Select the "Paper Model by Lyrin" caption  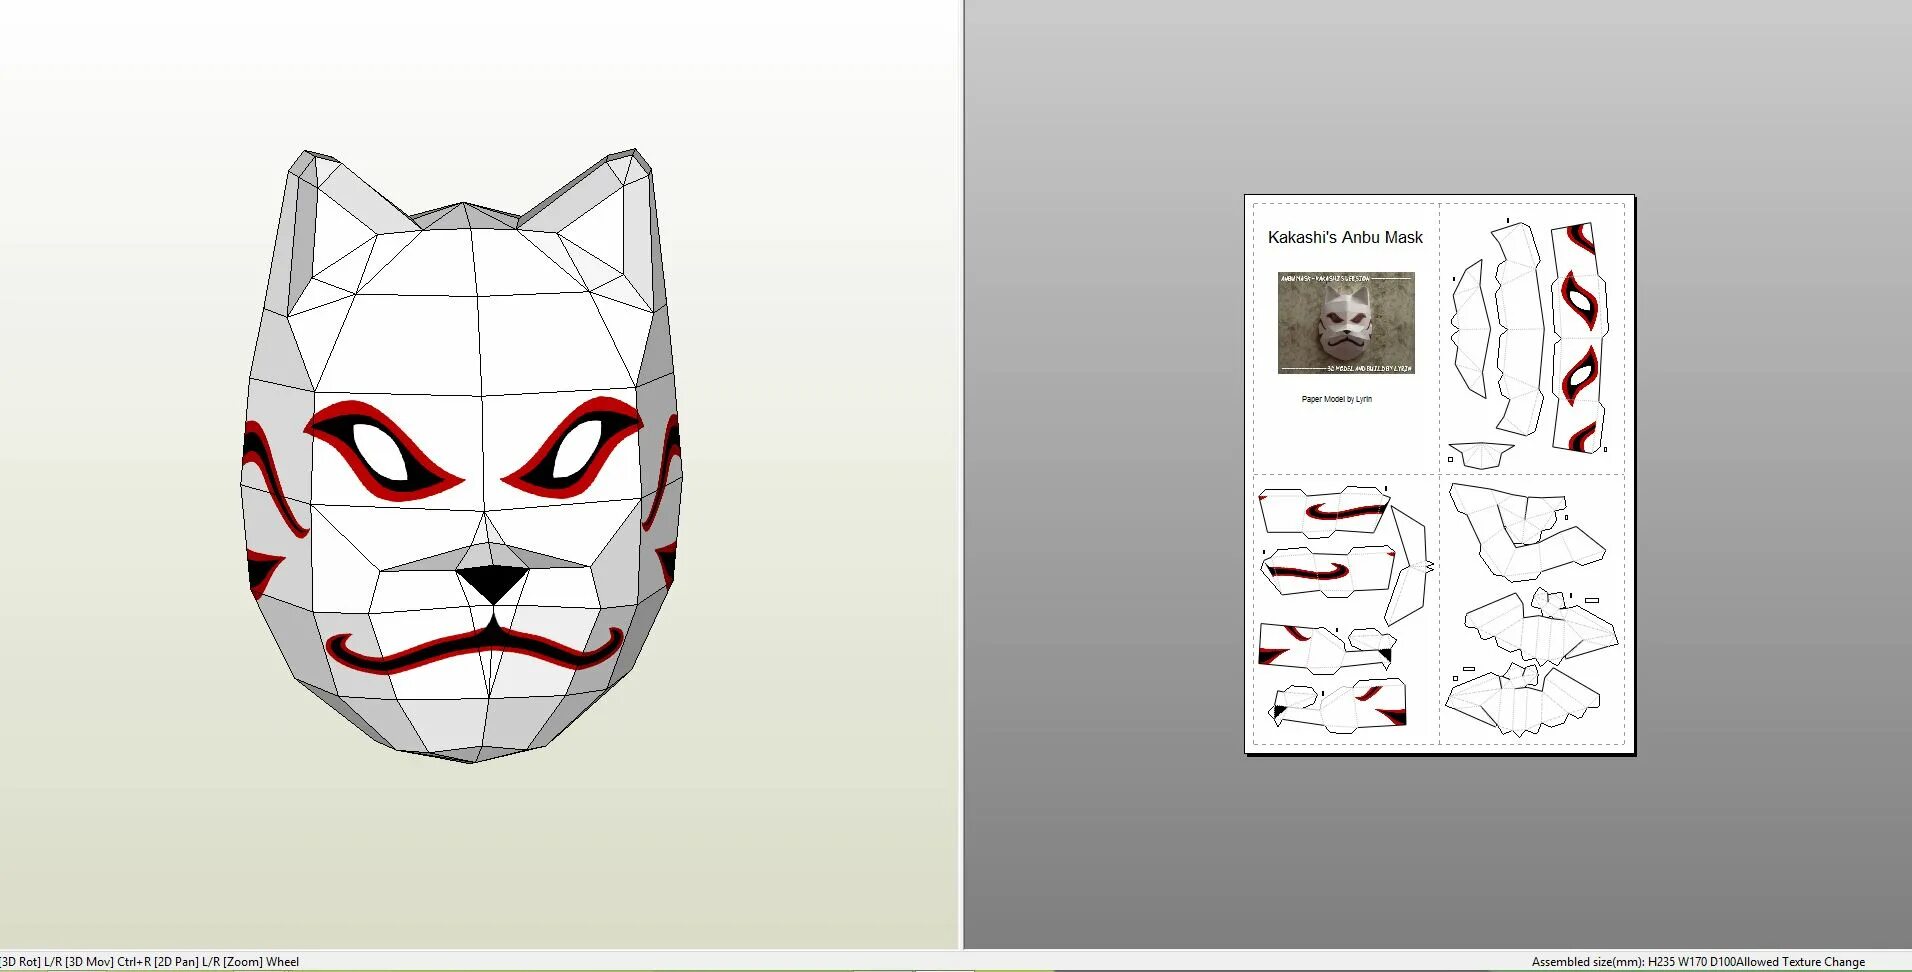(x=1336, y=399)
